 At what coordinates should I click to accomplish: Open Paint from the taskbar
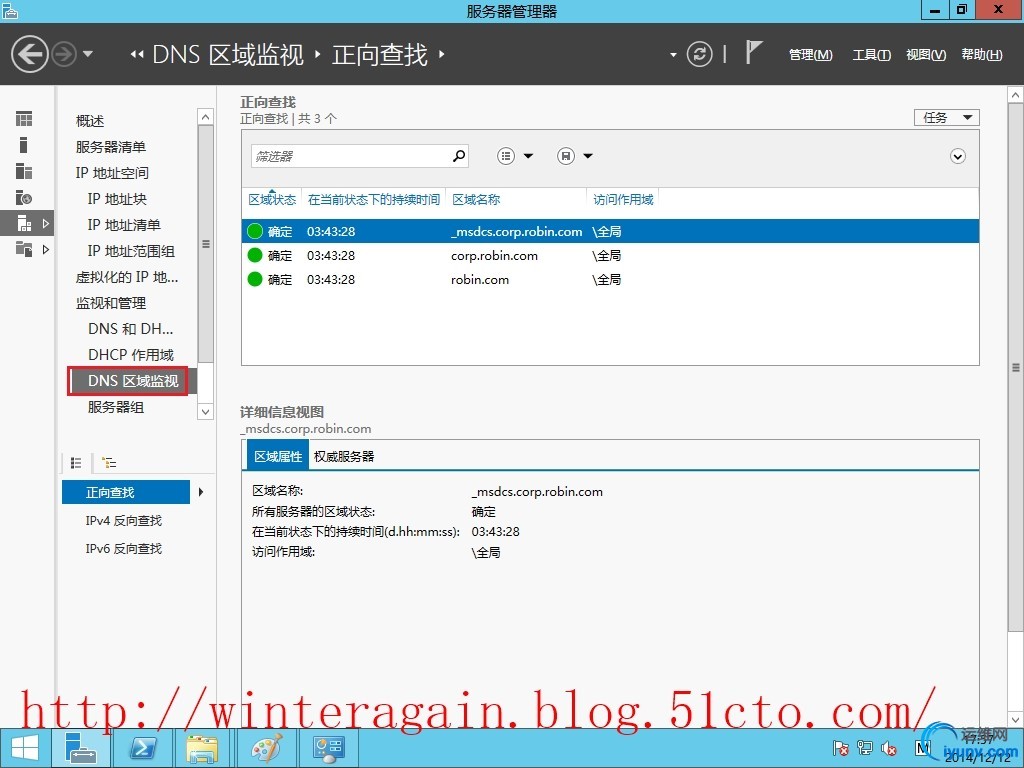pyautogui.click(x=266, y=748)
